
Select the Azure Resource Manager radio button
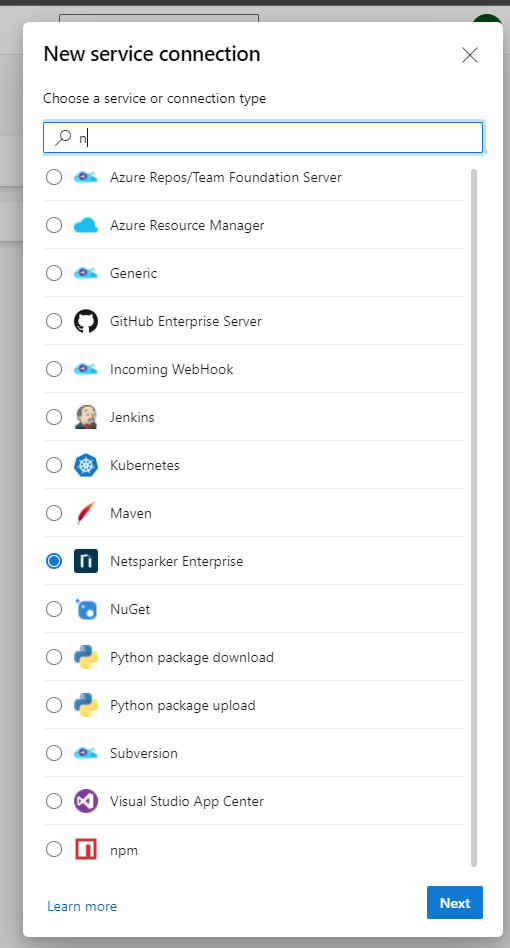(54, 225)
